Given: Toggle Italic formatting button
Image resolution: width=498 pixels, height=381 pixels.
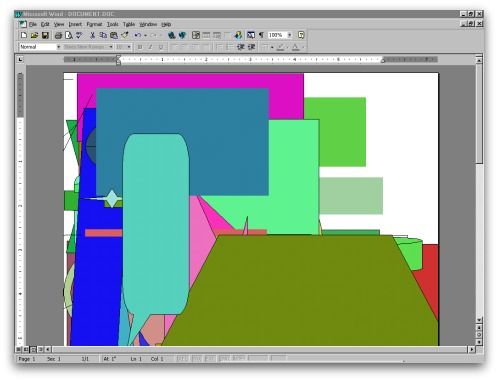Looking at the screenshot, I should (x=150, y=47).
